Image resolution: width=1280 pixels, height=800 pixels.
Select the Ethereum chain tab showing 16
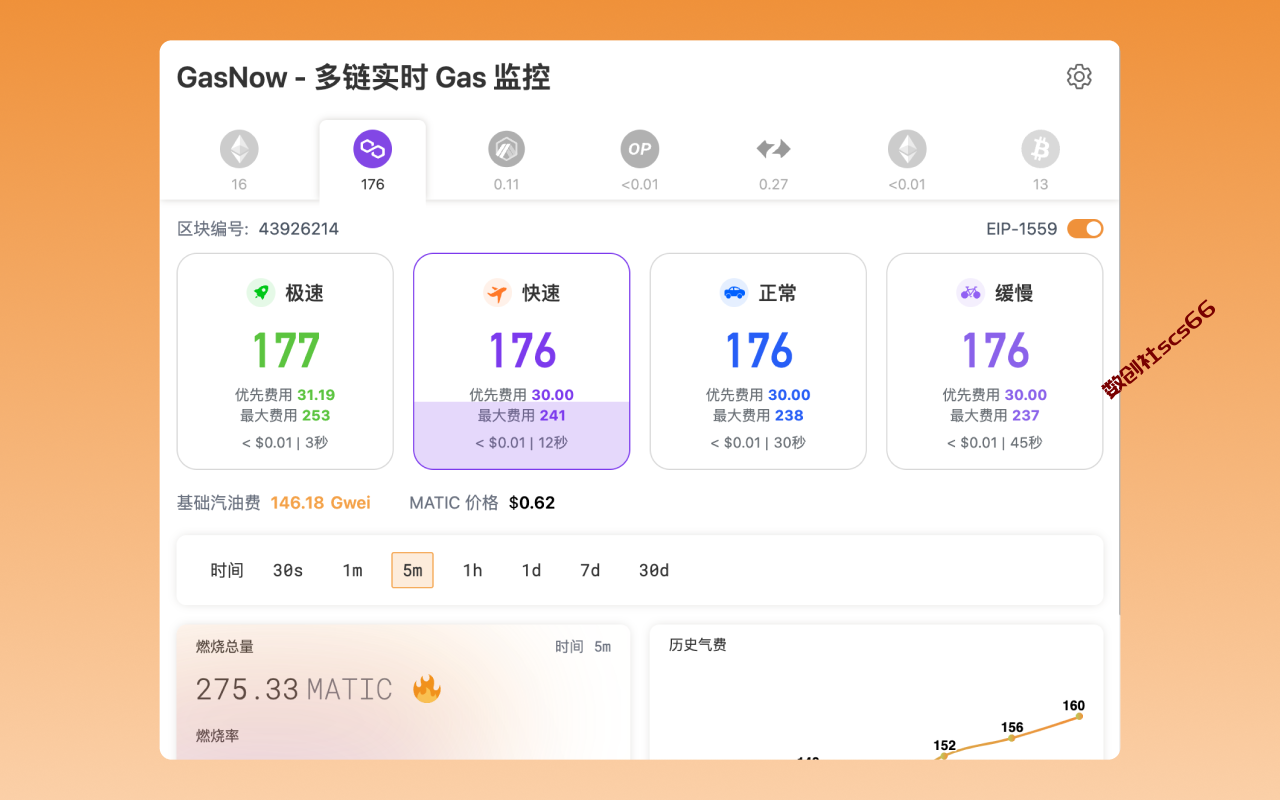tap(239, 160)
